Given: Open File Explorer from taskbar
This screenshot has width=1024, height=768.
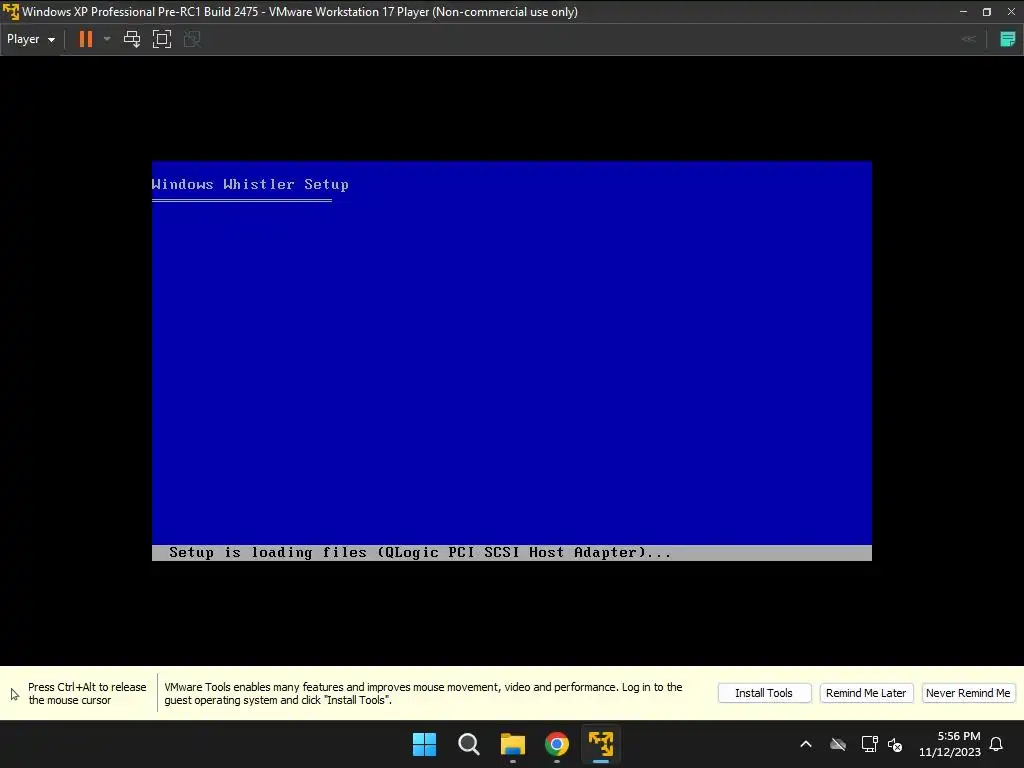Looking at the screenshot, I should point(513,744).
